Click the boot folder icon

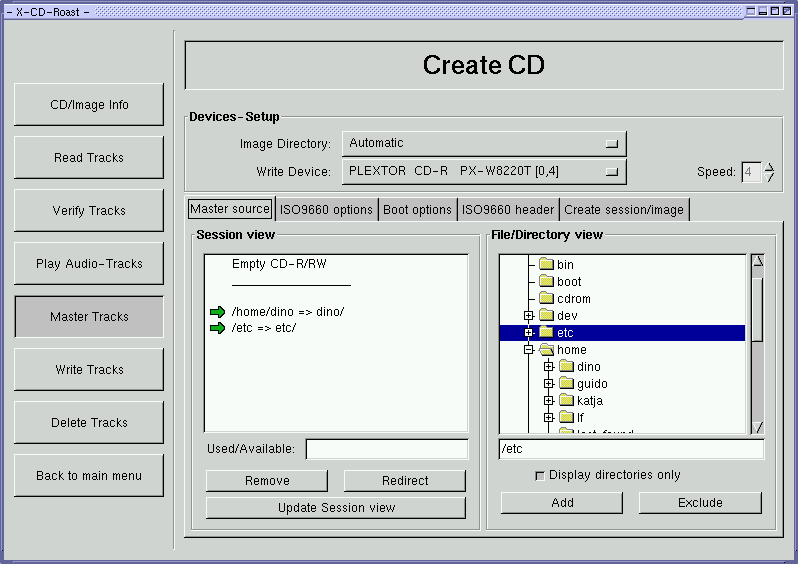coord(546,282)
